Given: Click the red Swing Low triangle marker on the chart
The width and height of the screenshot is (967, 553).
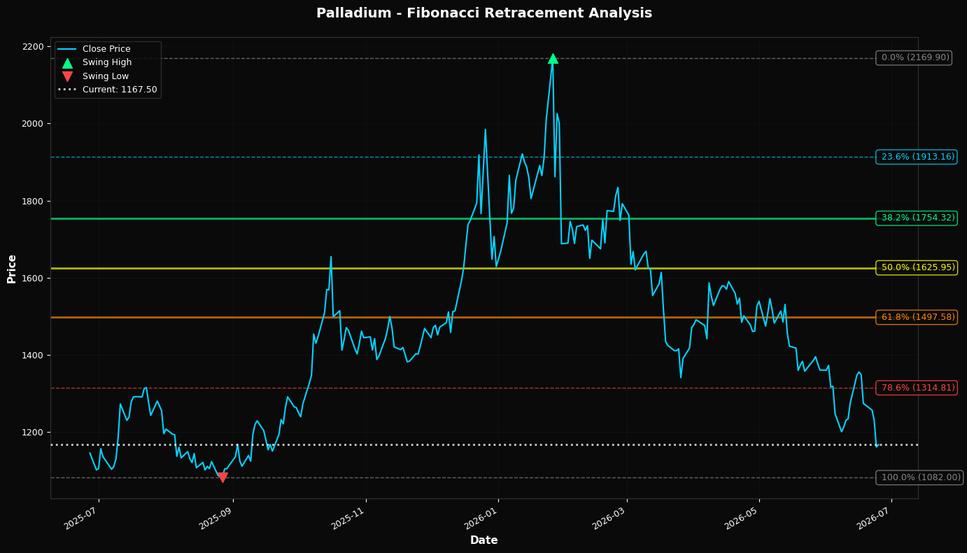Looking at the screenshot, I should pos(223,477).
